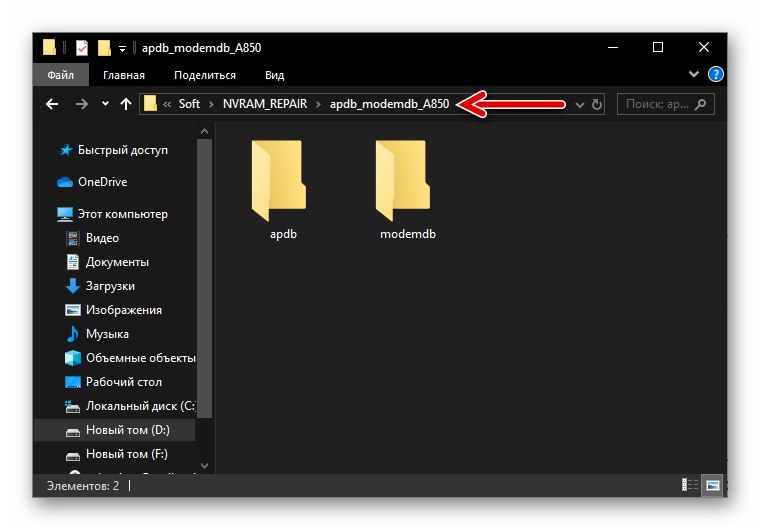This screenshot has width=760, height=530.
Task: Click the navigation pane scrollbar thumb
Action: [205, 278]
